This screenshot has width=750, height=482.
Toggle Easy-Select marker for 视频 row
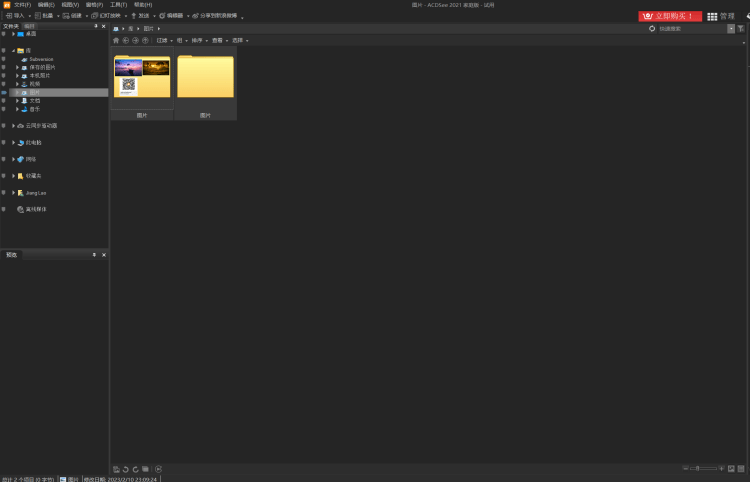click(x=4, y=84)
